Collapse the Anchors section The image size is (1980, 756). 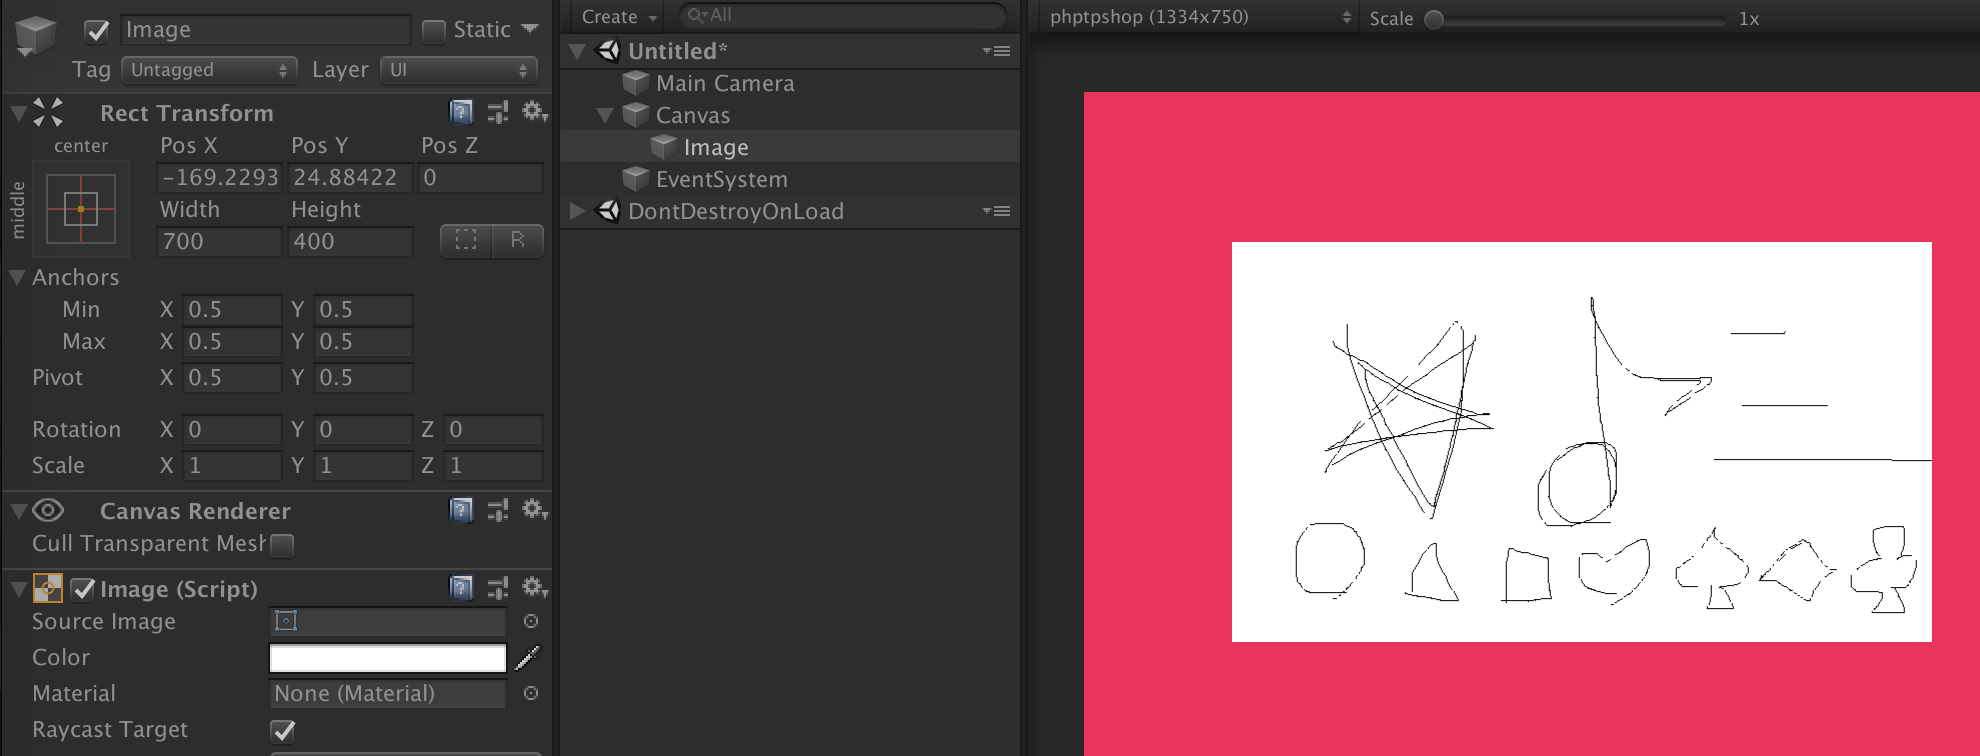coord(17,277)
